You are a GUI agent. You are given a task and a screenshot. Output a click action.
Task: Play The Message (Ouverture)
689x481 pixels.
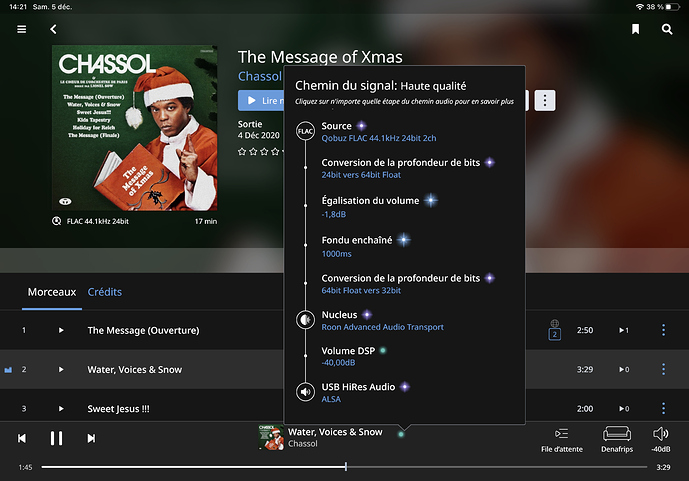pos(61,330)
